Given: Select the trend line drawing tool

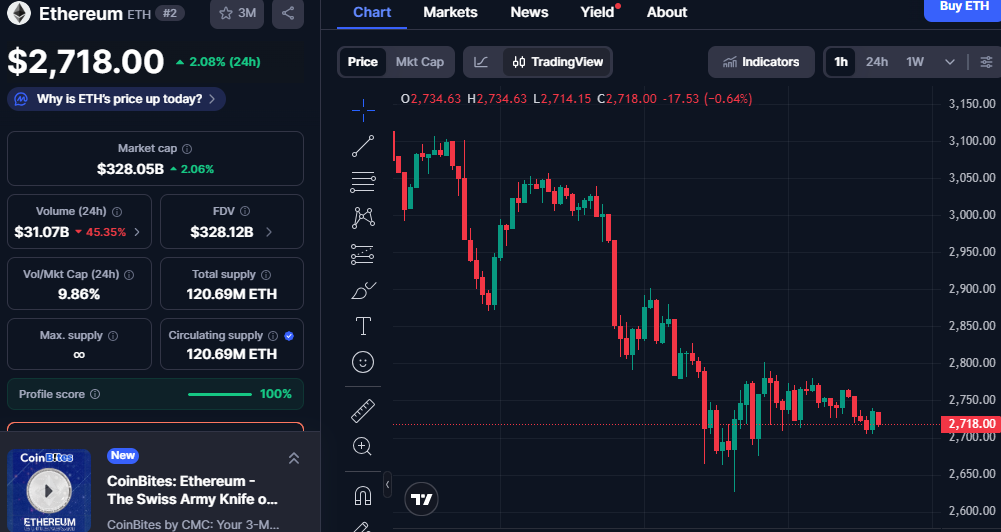Looking at the screenshot, I should coord(363,146).
